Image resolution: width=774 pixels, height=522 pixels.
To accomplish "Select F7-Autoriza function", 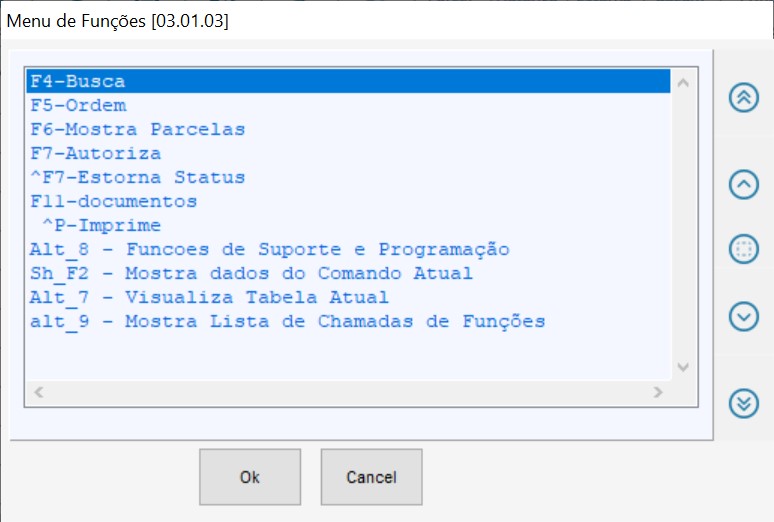I will [95, 153].
